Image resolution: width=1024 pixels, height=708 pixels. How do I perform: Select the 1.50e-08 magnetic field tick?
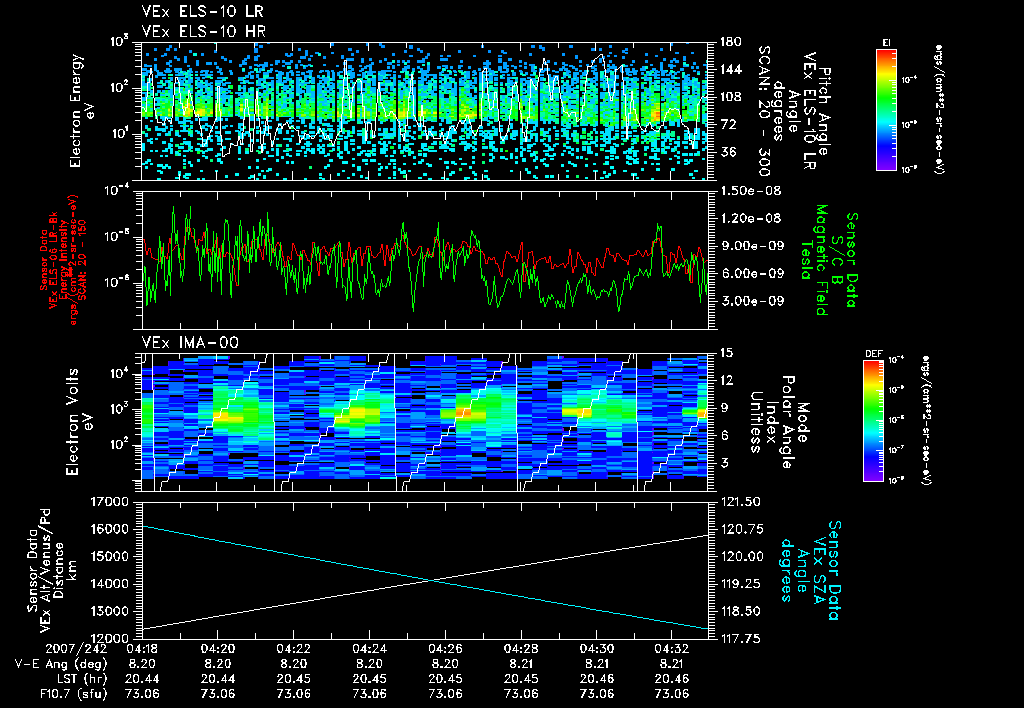750,191
